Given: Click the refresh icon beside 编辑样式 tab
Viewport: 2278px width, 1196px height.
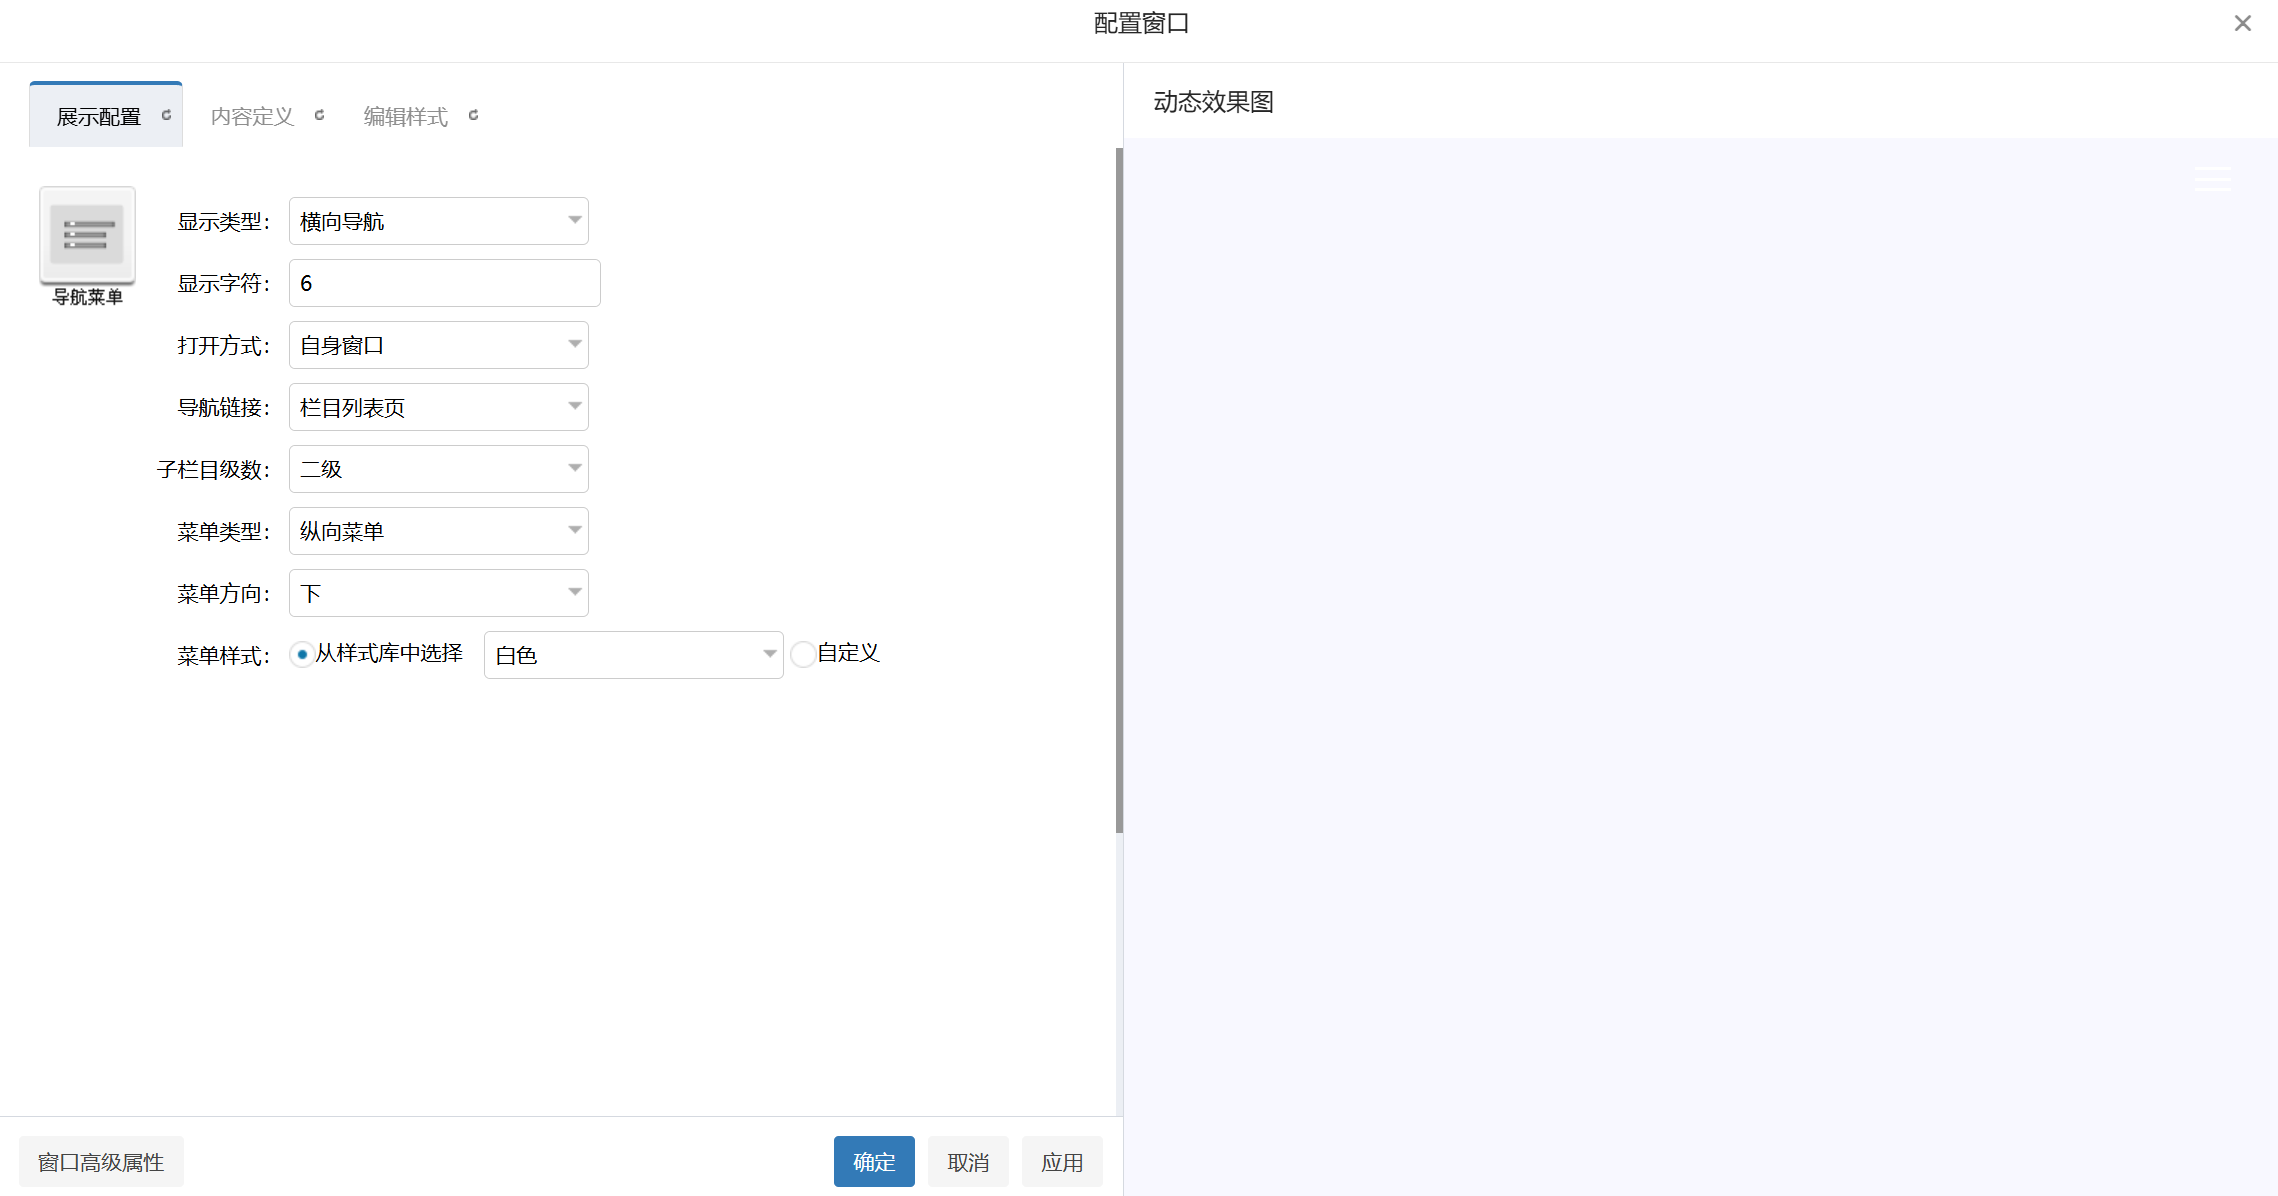Looking at the screenshot, I should 474,114.
